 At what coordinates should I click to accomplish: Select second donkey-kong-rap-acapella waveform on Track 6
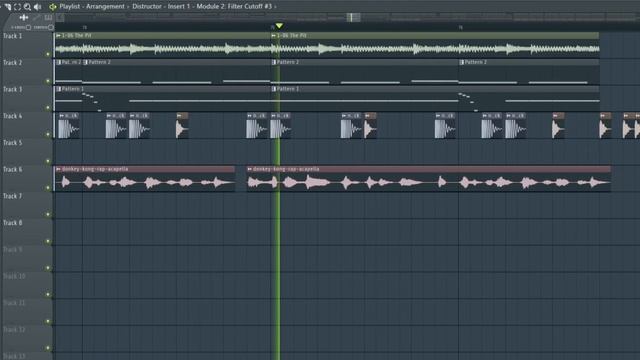point(429,182)
